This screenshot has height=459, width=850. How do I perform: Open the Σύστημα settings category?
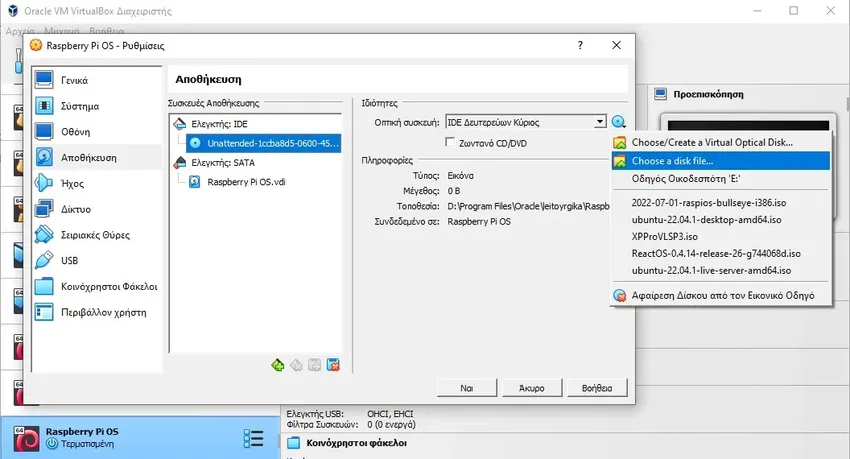97,106
